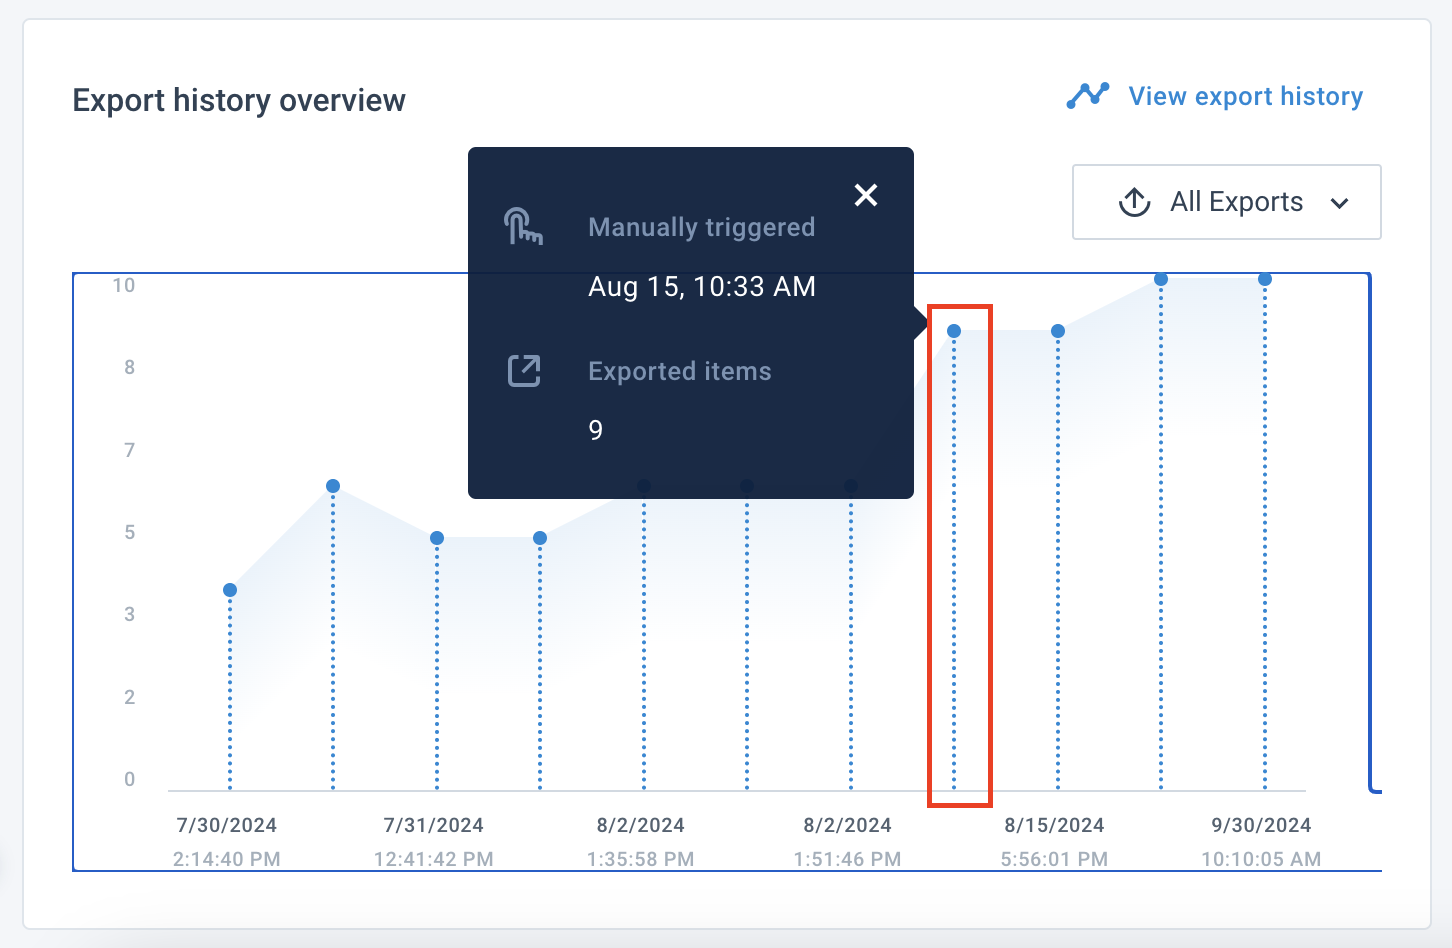Click the y-axis value 0
The width and height of the screenshot is (1452, 948).
pyautogui.click(x=130, y=779)
